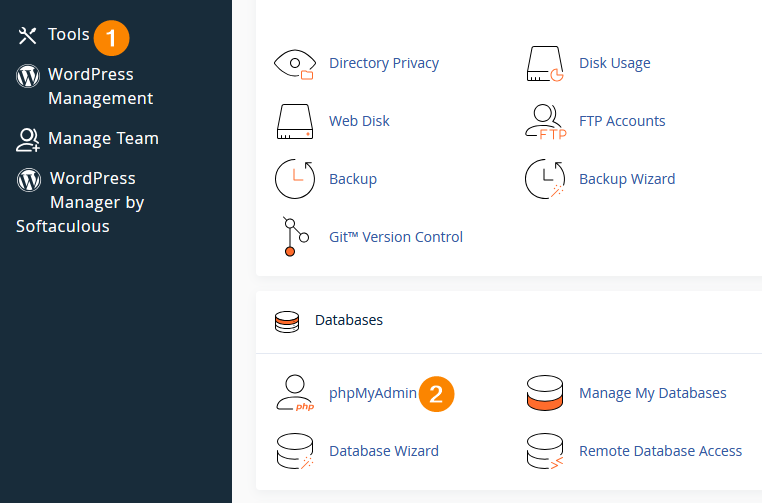Click the Manage Team user icon
The height and width of the screenshot is (503, 762).
click(x=28, y=140)
